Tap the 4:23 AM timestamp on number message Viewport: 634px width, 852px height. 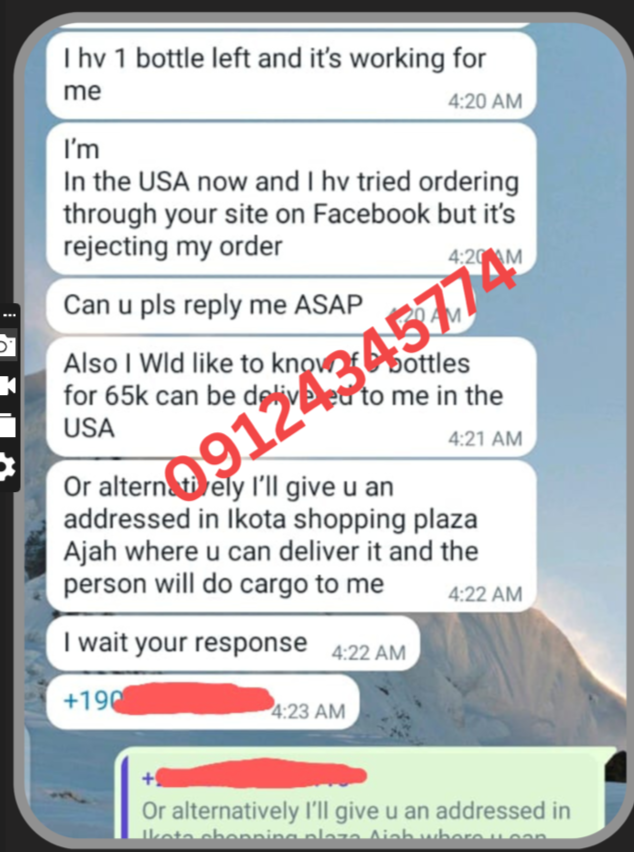point(308,711)
